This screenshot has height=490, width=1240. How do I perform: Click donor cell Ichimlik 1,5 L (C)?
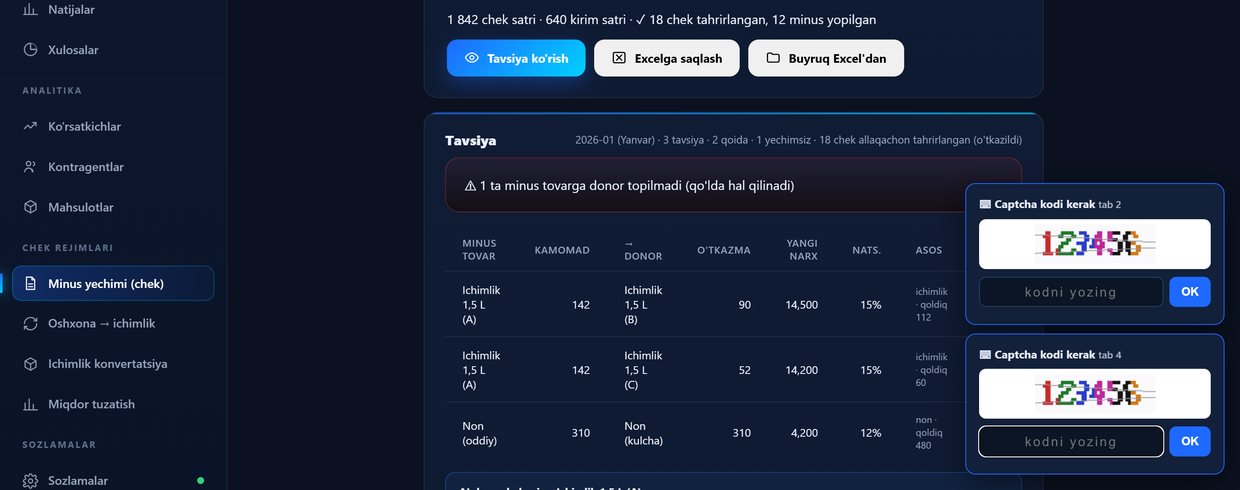tap(643, 369)
